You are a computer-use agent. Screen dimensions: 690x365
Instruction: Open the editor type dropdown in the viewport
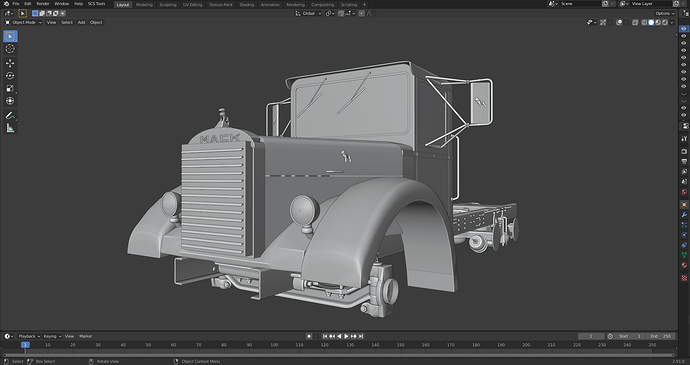coord(9,13)
